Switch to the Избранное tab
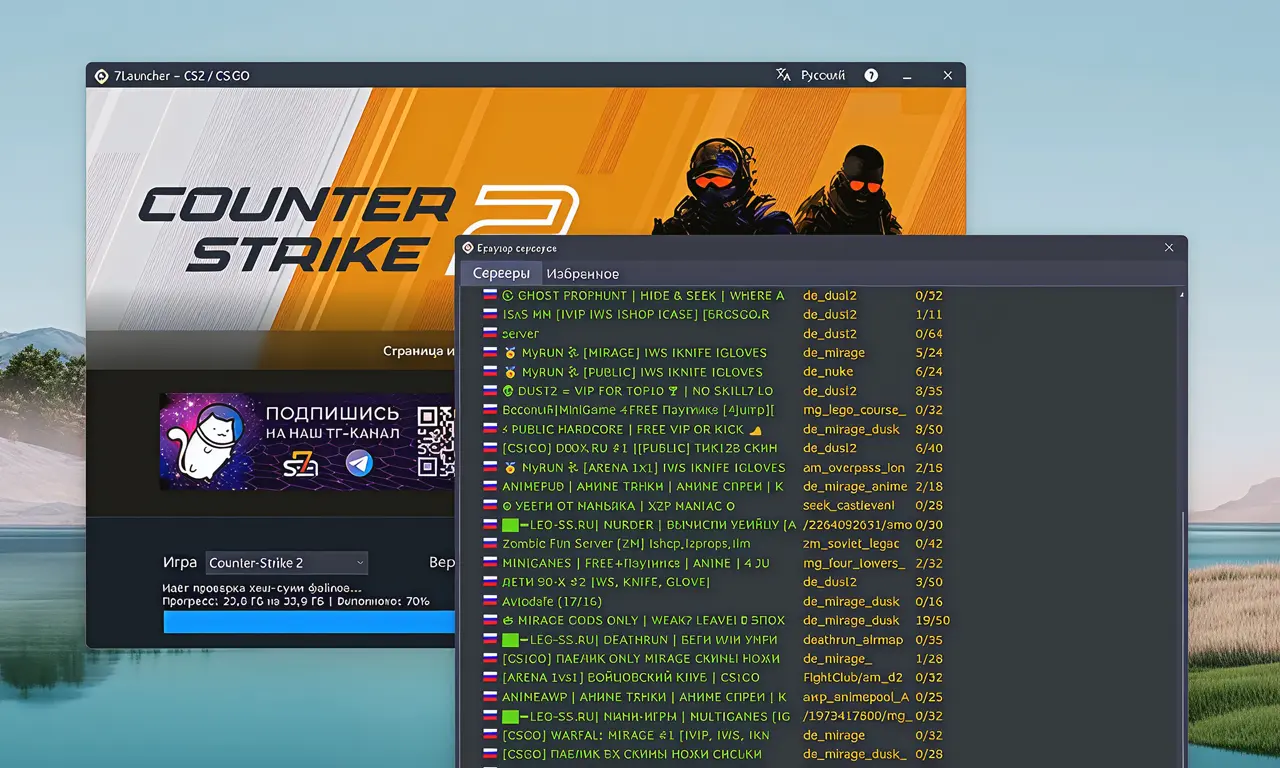The height and width of the screenshot is (768, 1280). pos(583,273)
